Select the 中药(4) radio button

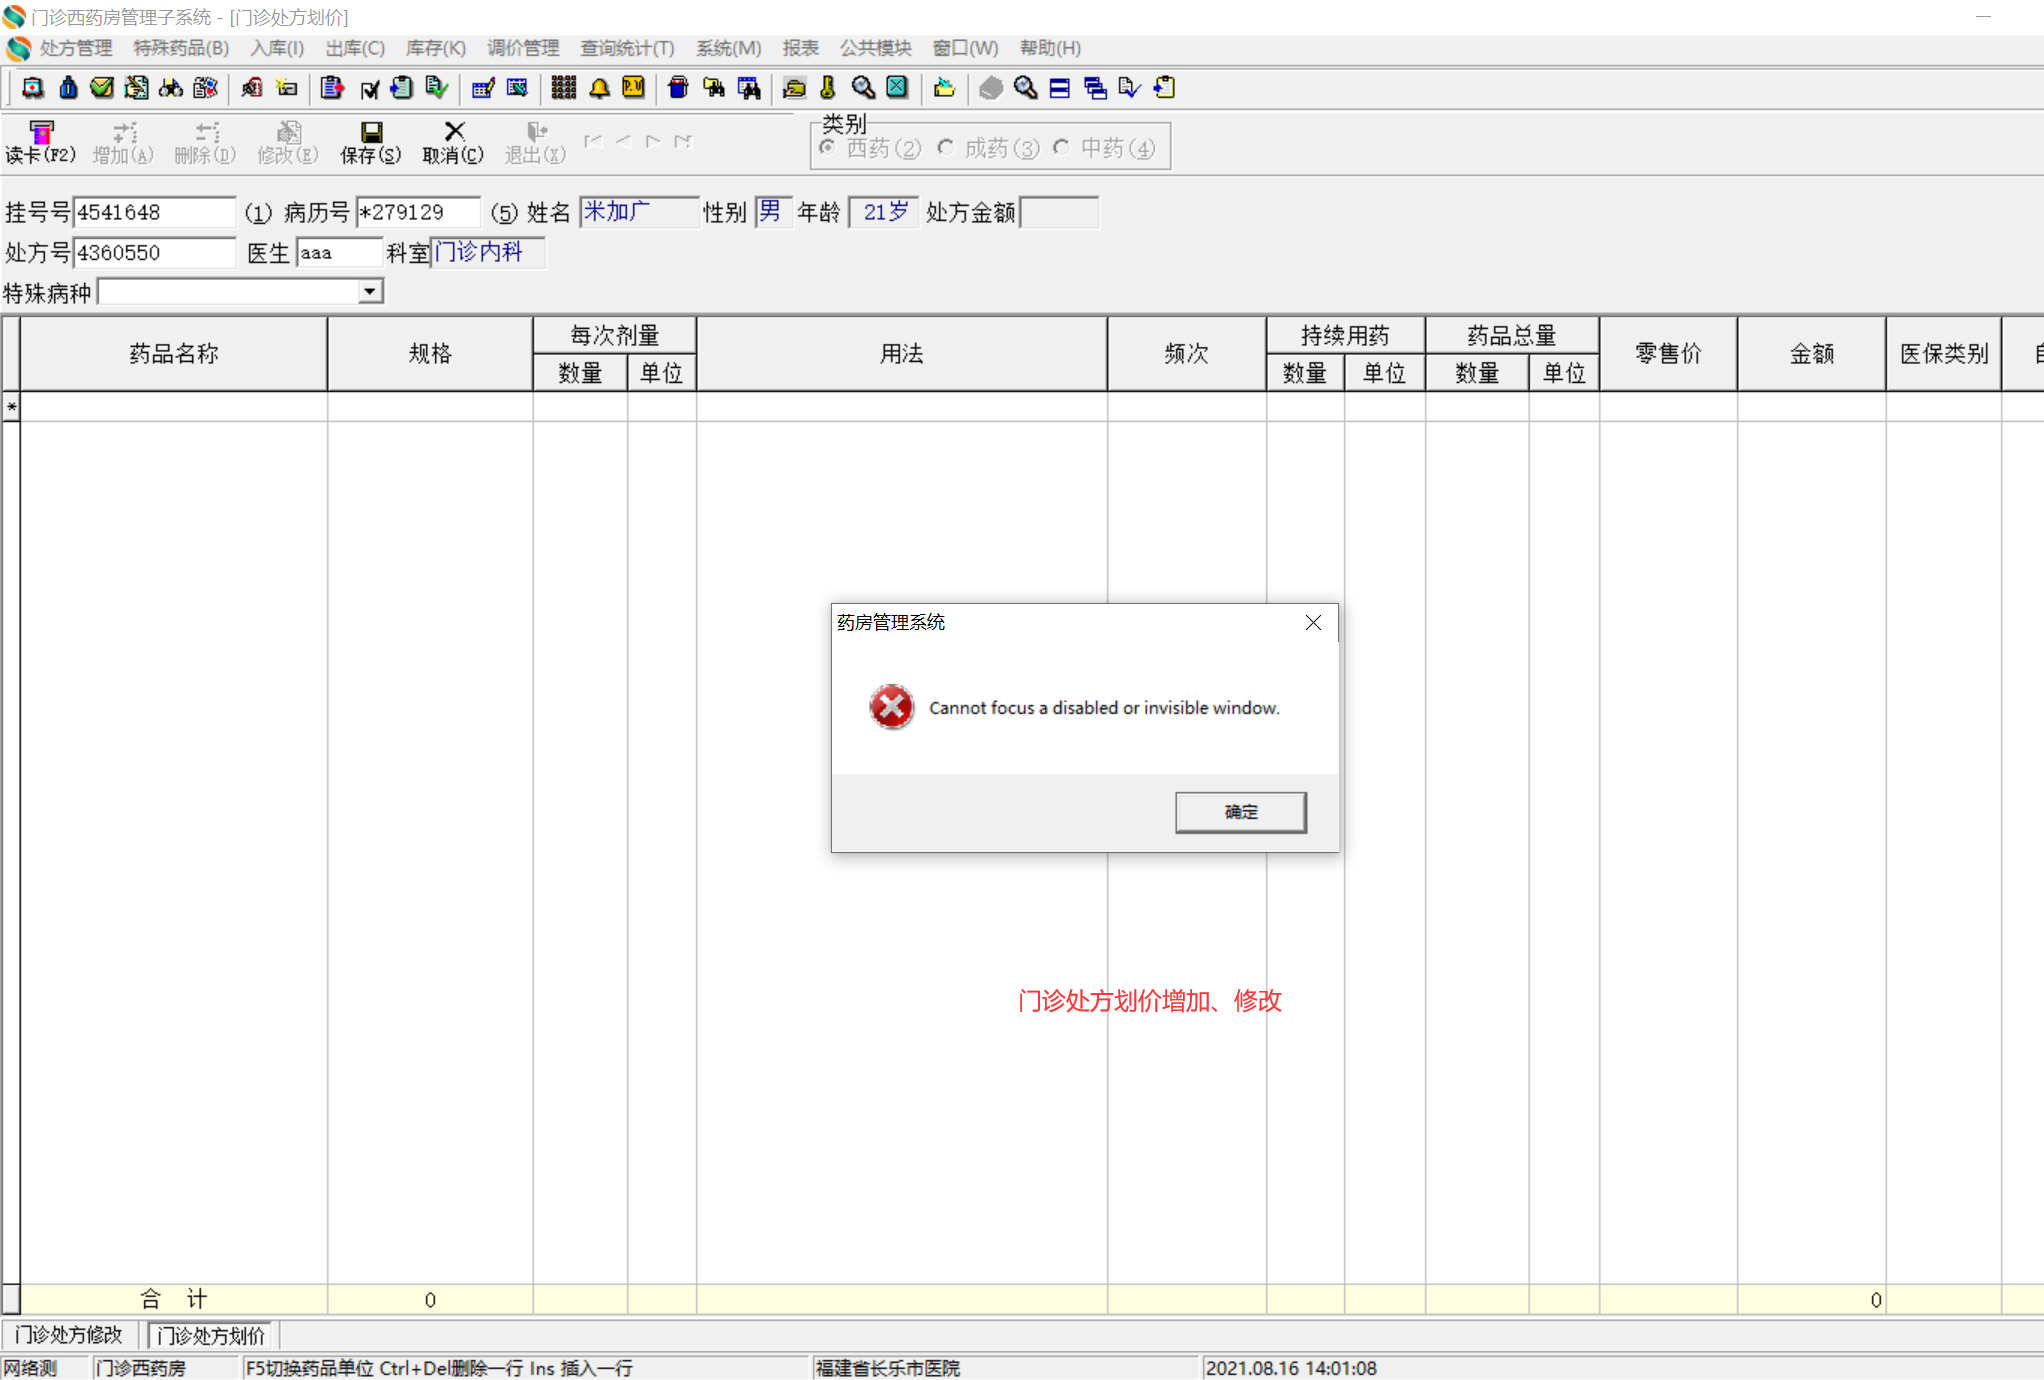(1061, 148)
